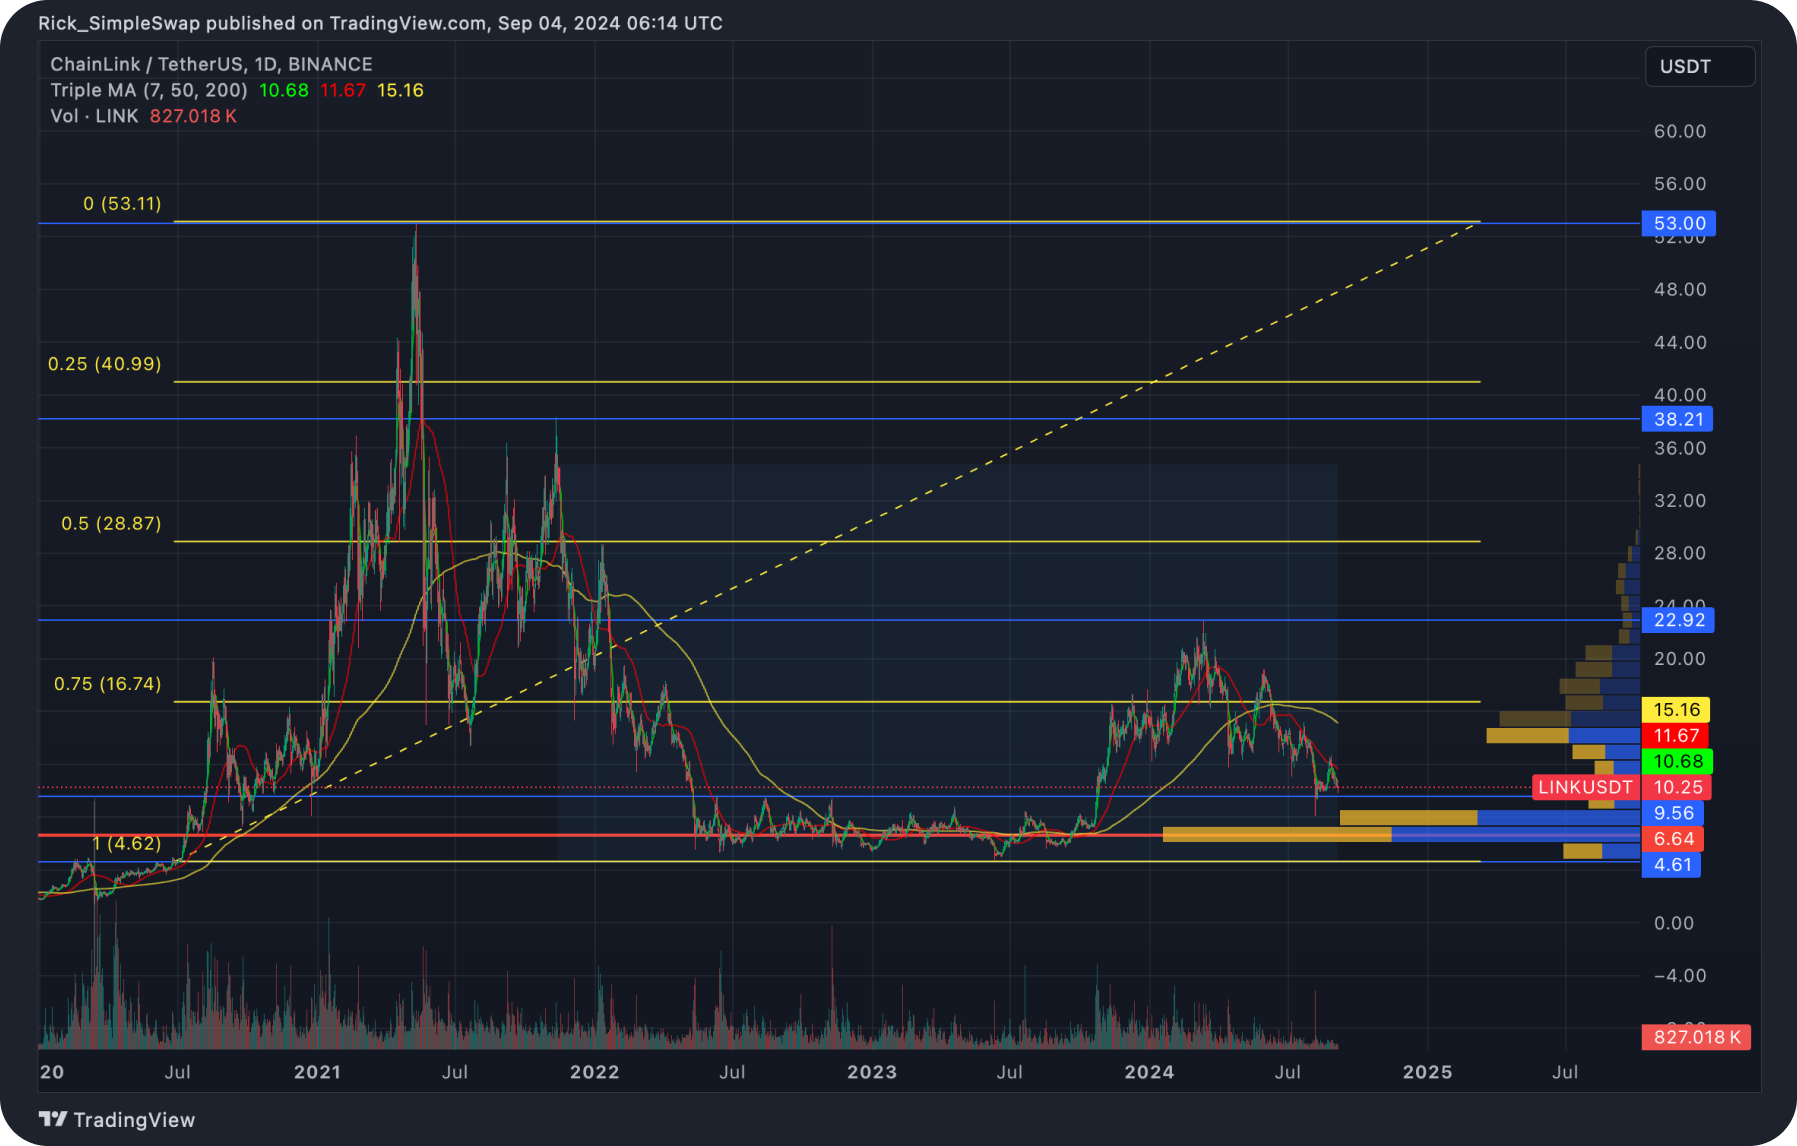Click the 2024 label on the time axis

pyautogui.click(x=1150, y=1073)
